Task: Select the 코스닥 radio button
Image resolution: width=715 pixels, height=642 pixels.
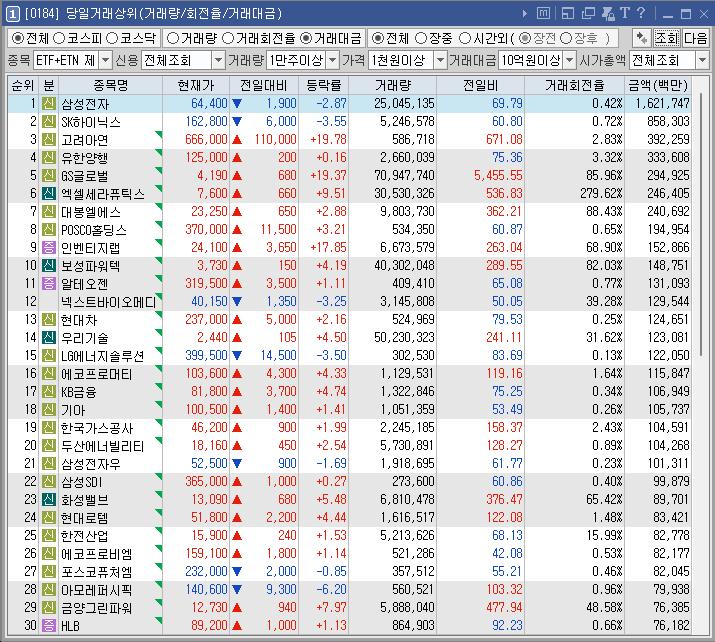Action: (x=112, y=38)
